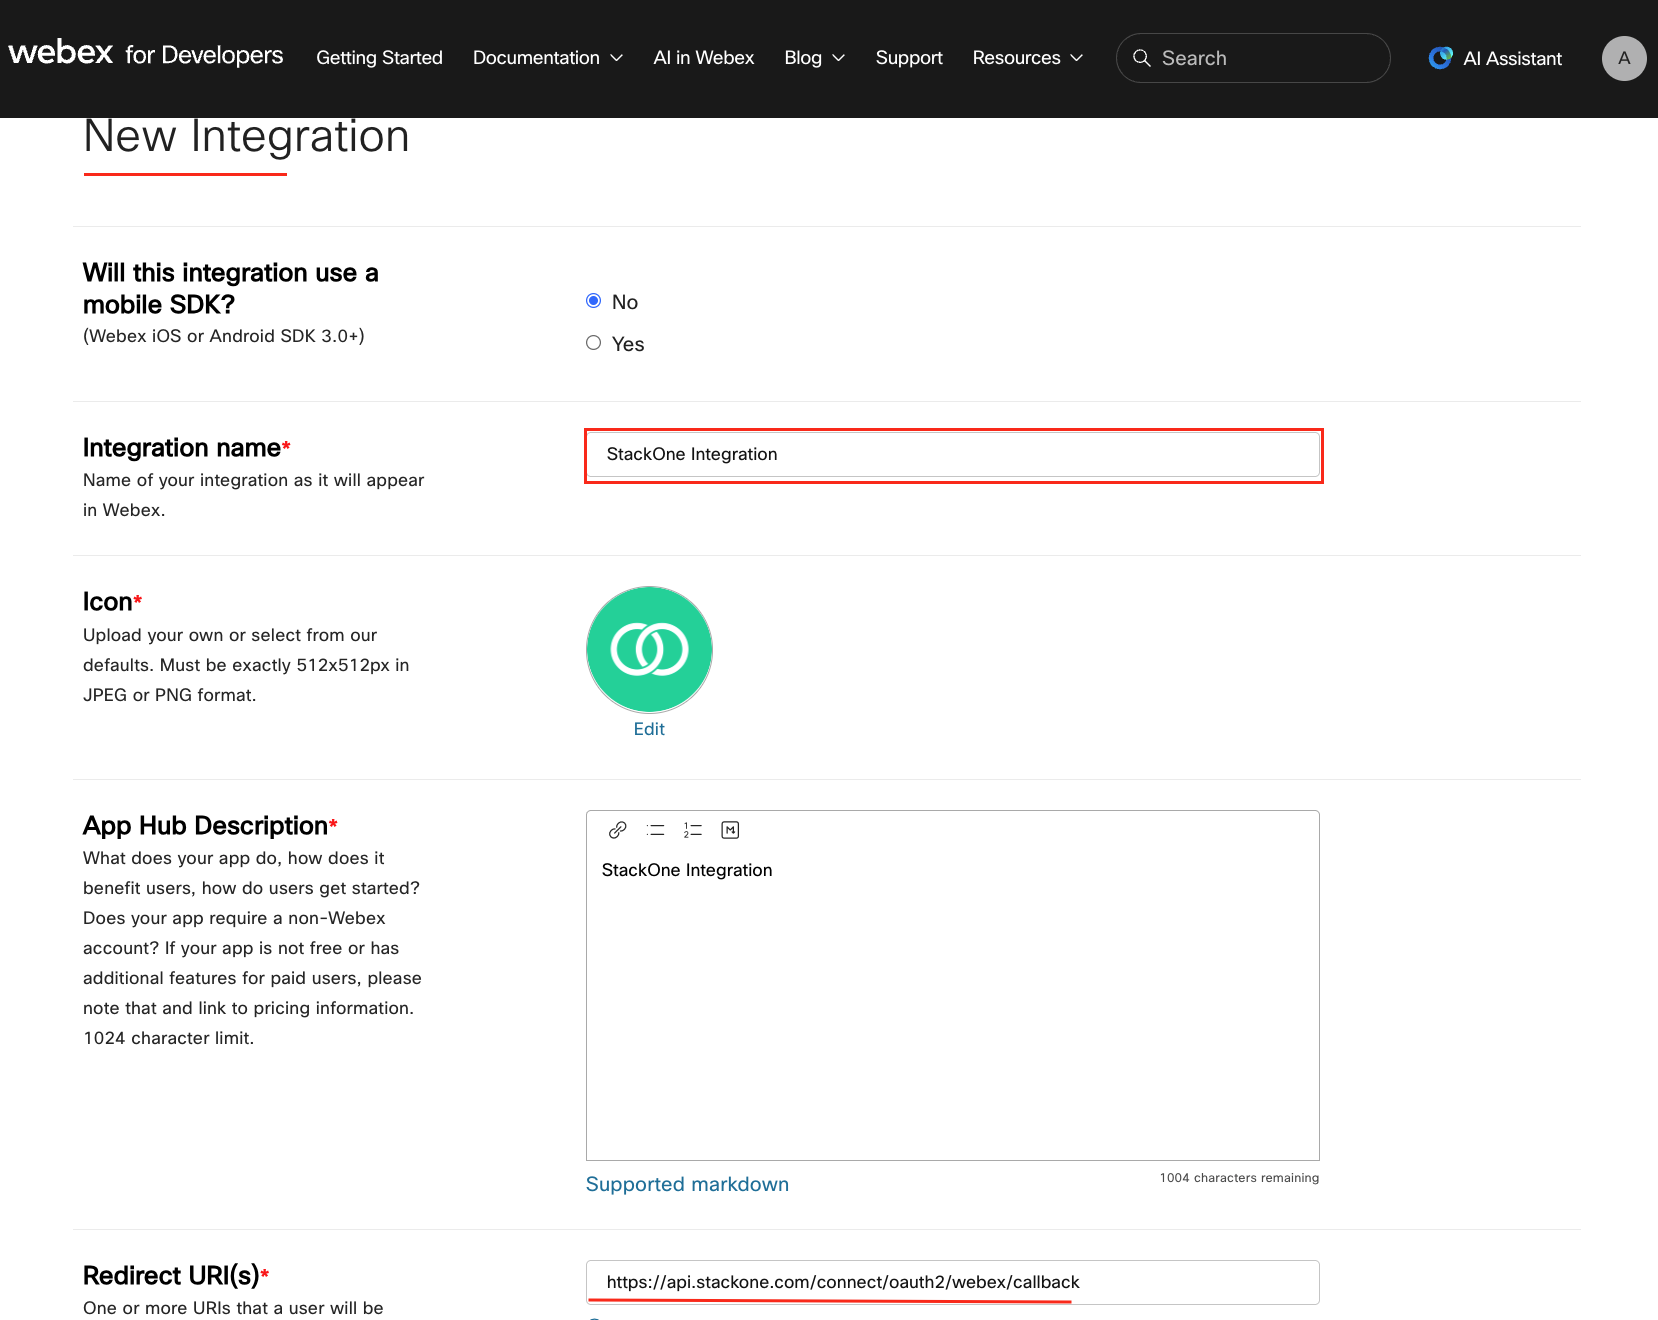This screenshot has height=1320, width=1658.
Task: Expand the Documentation dropdown
Action: coord(547,58)
